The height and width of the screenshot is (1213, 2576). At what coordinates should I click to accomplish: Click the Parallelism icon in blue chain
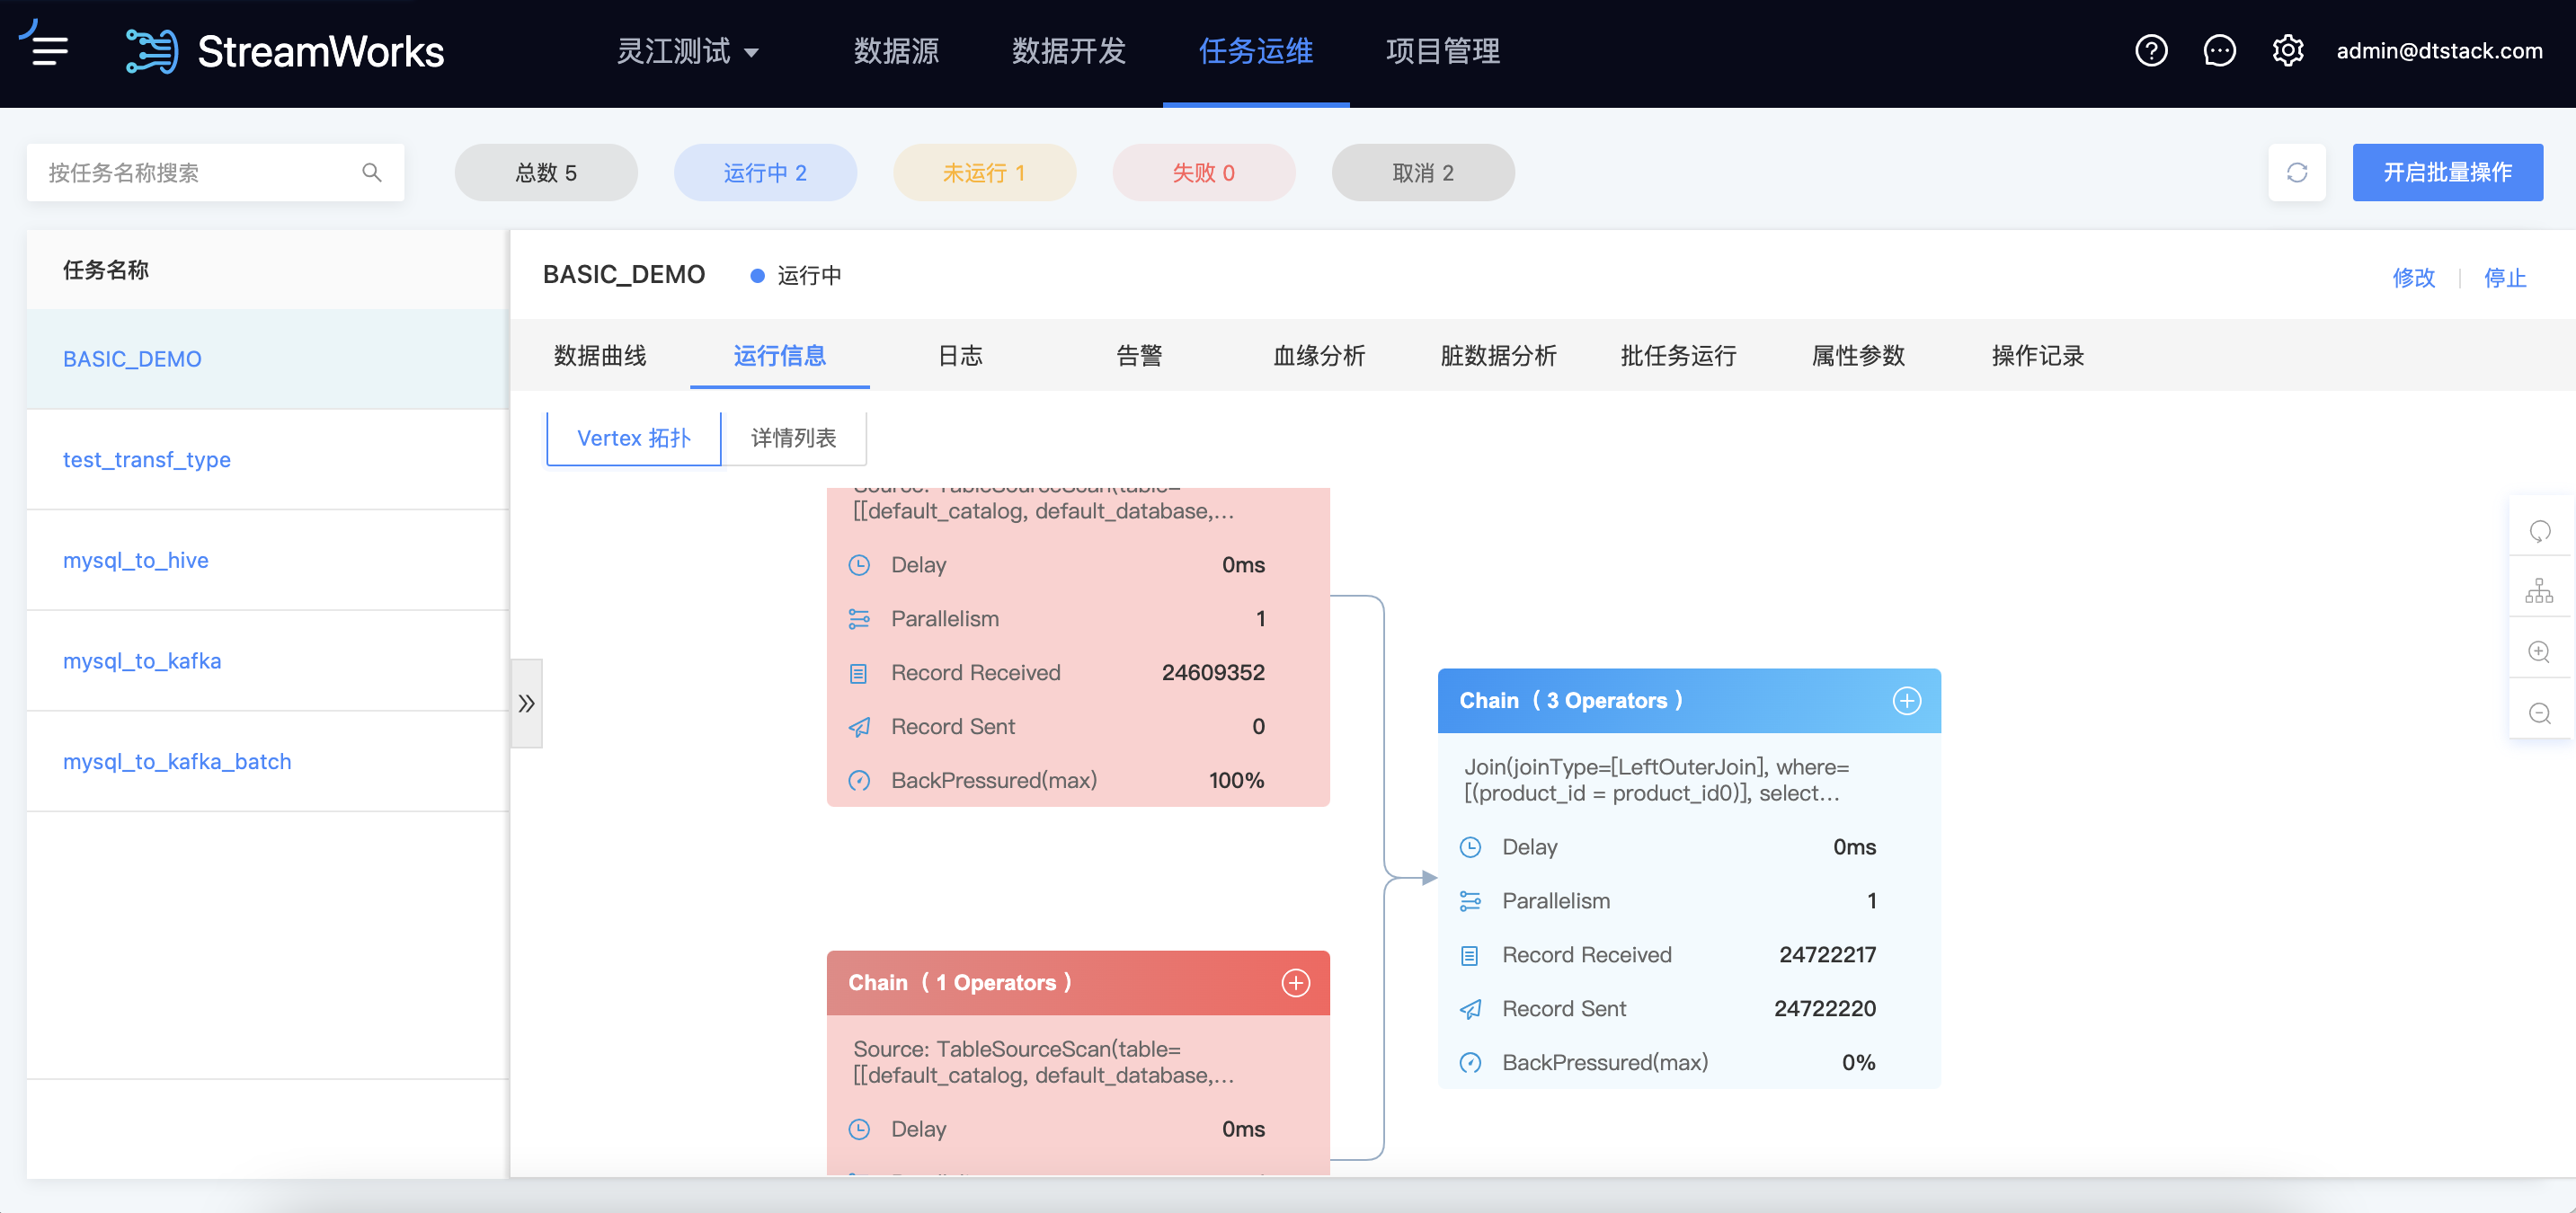tap(1470, 901)
